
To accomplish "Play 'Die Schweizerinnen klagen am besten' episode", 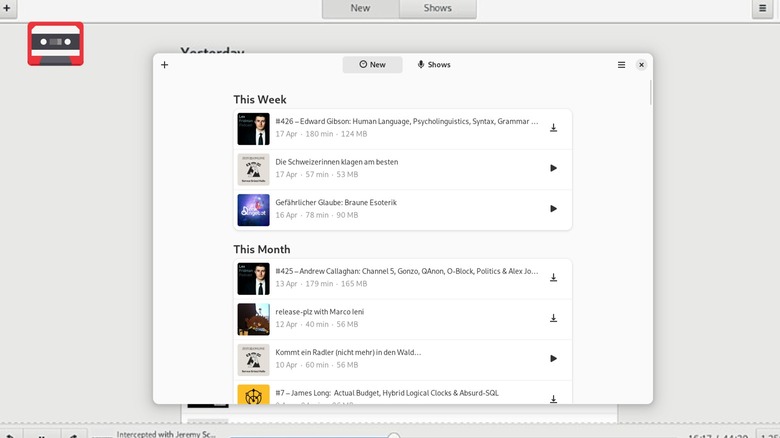I will tap(553, 168).
